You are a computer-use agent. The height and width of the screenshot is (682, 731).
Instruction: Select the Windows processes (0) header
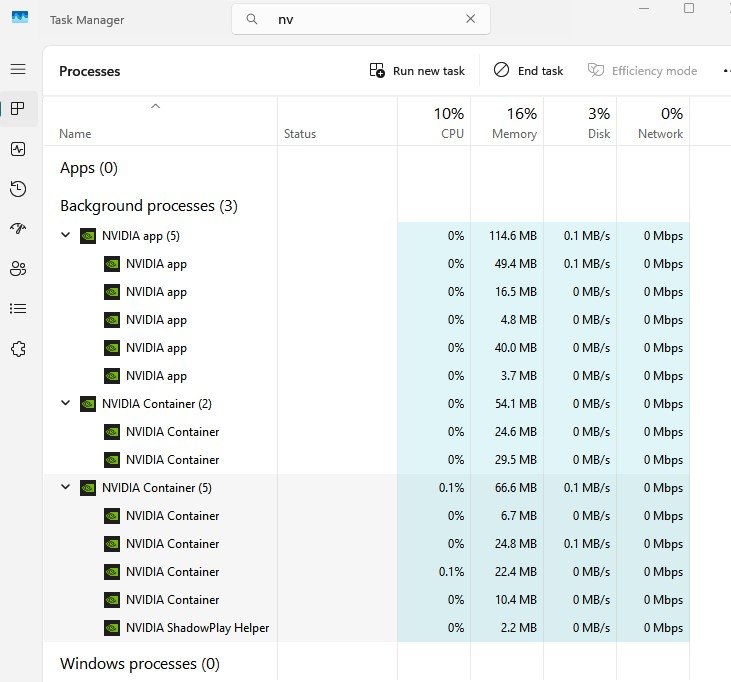(139, 663)
